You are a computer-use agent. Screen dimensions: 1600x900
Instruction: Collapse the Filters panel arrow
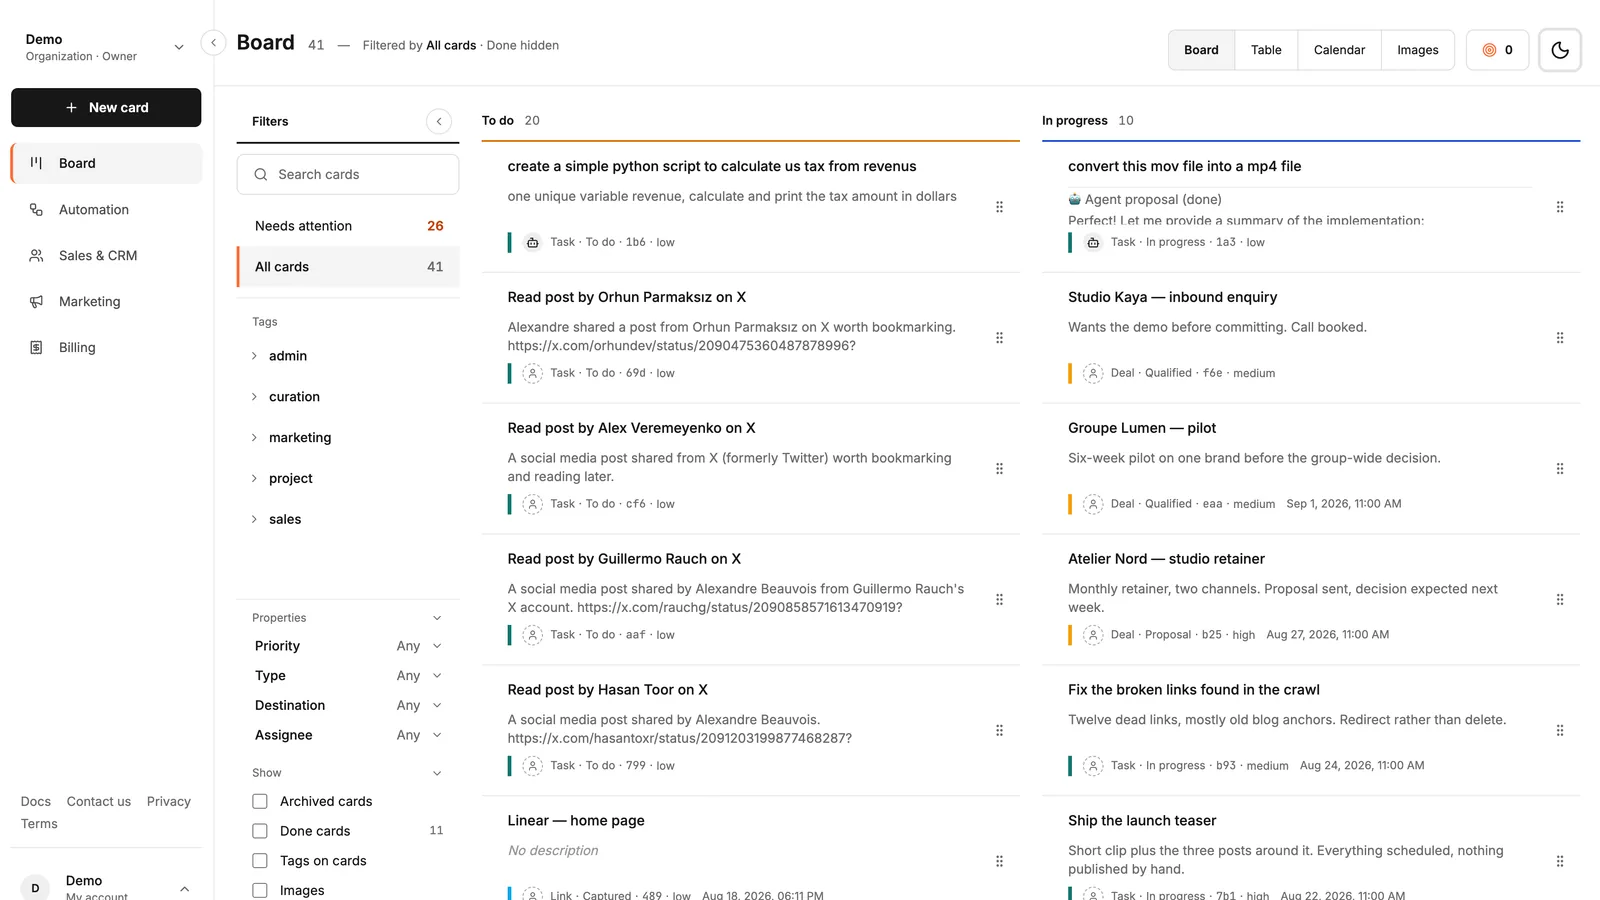pyautogui.click(x=439, y=121)
